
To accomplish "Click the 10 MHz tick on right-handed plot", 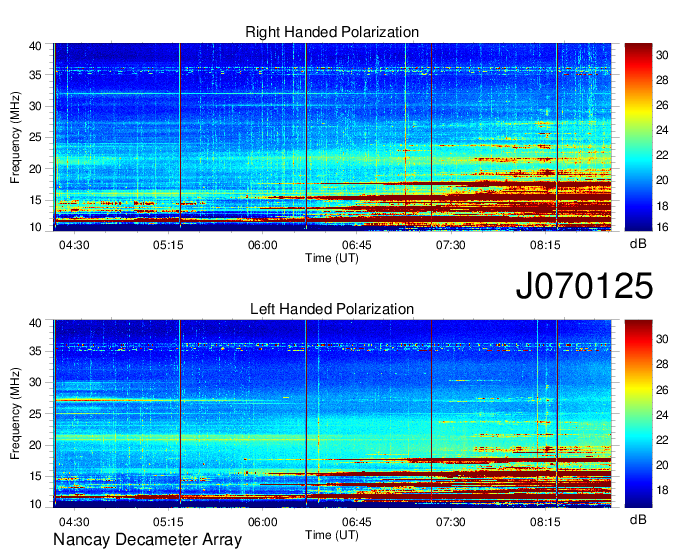I will (x=35, y=227).
